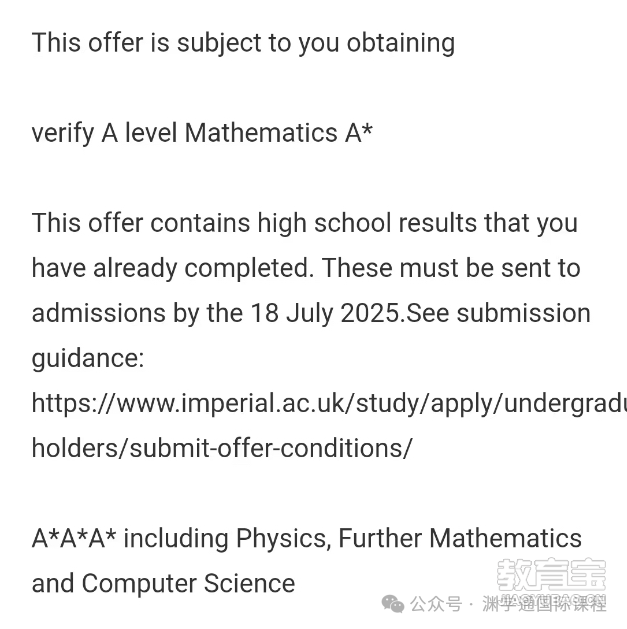Click the words 'See submission'
This screenshot has height=629, width=627.
click(x=499, y=313)
